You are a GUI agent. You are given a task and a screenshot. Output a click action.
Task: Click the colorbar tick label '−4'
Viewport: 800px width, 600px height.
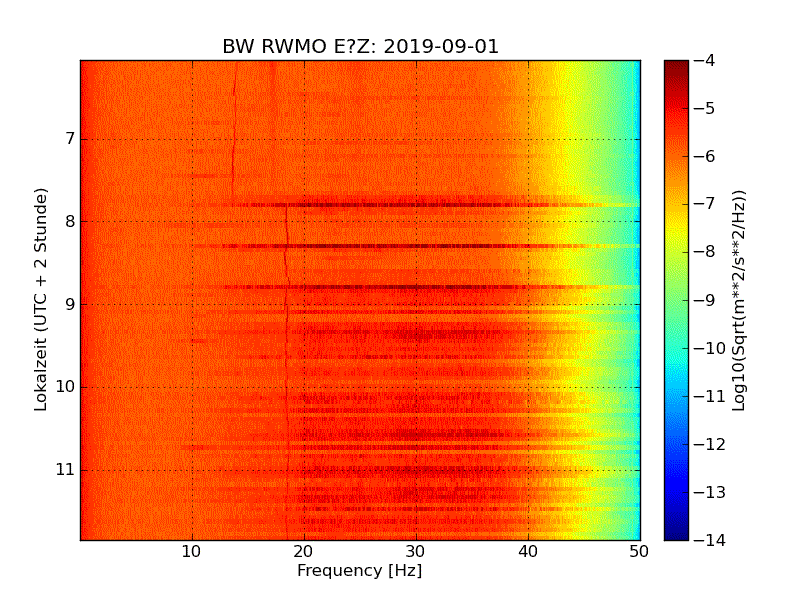point(705,61)
